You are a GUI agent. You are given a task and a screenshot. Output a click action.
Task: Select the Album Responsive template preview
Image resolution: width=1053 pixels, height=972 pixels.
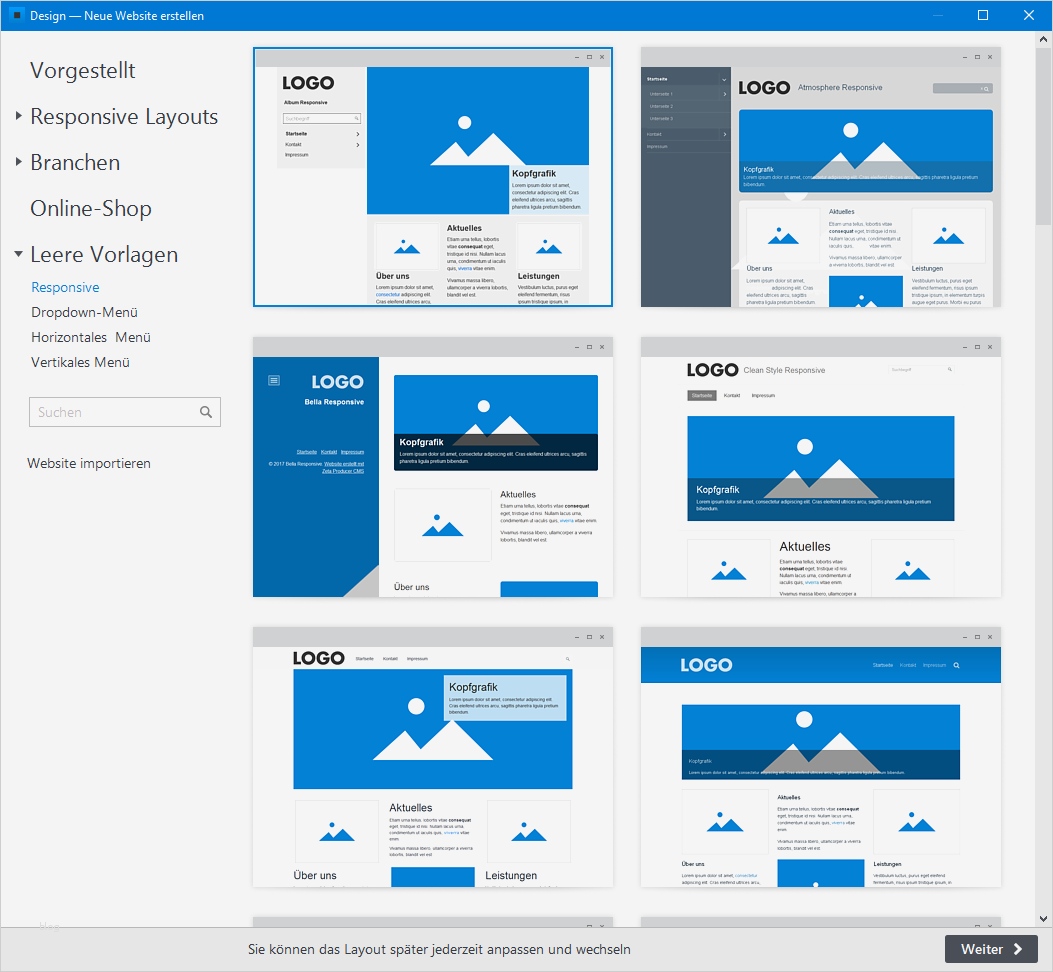point(432,176)
